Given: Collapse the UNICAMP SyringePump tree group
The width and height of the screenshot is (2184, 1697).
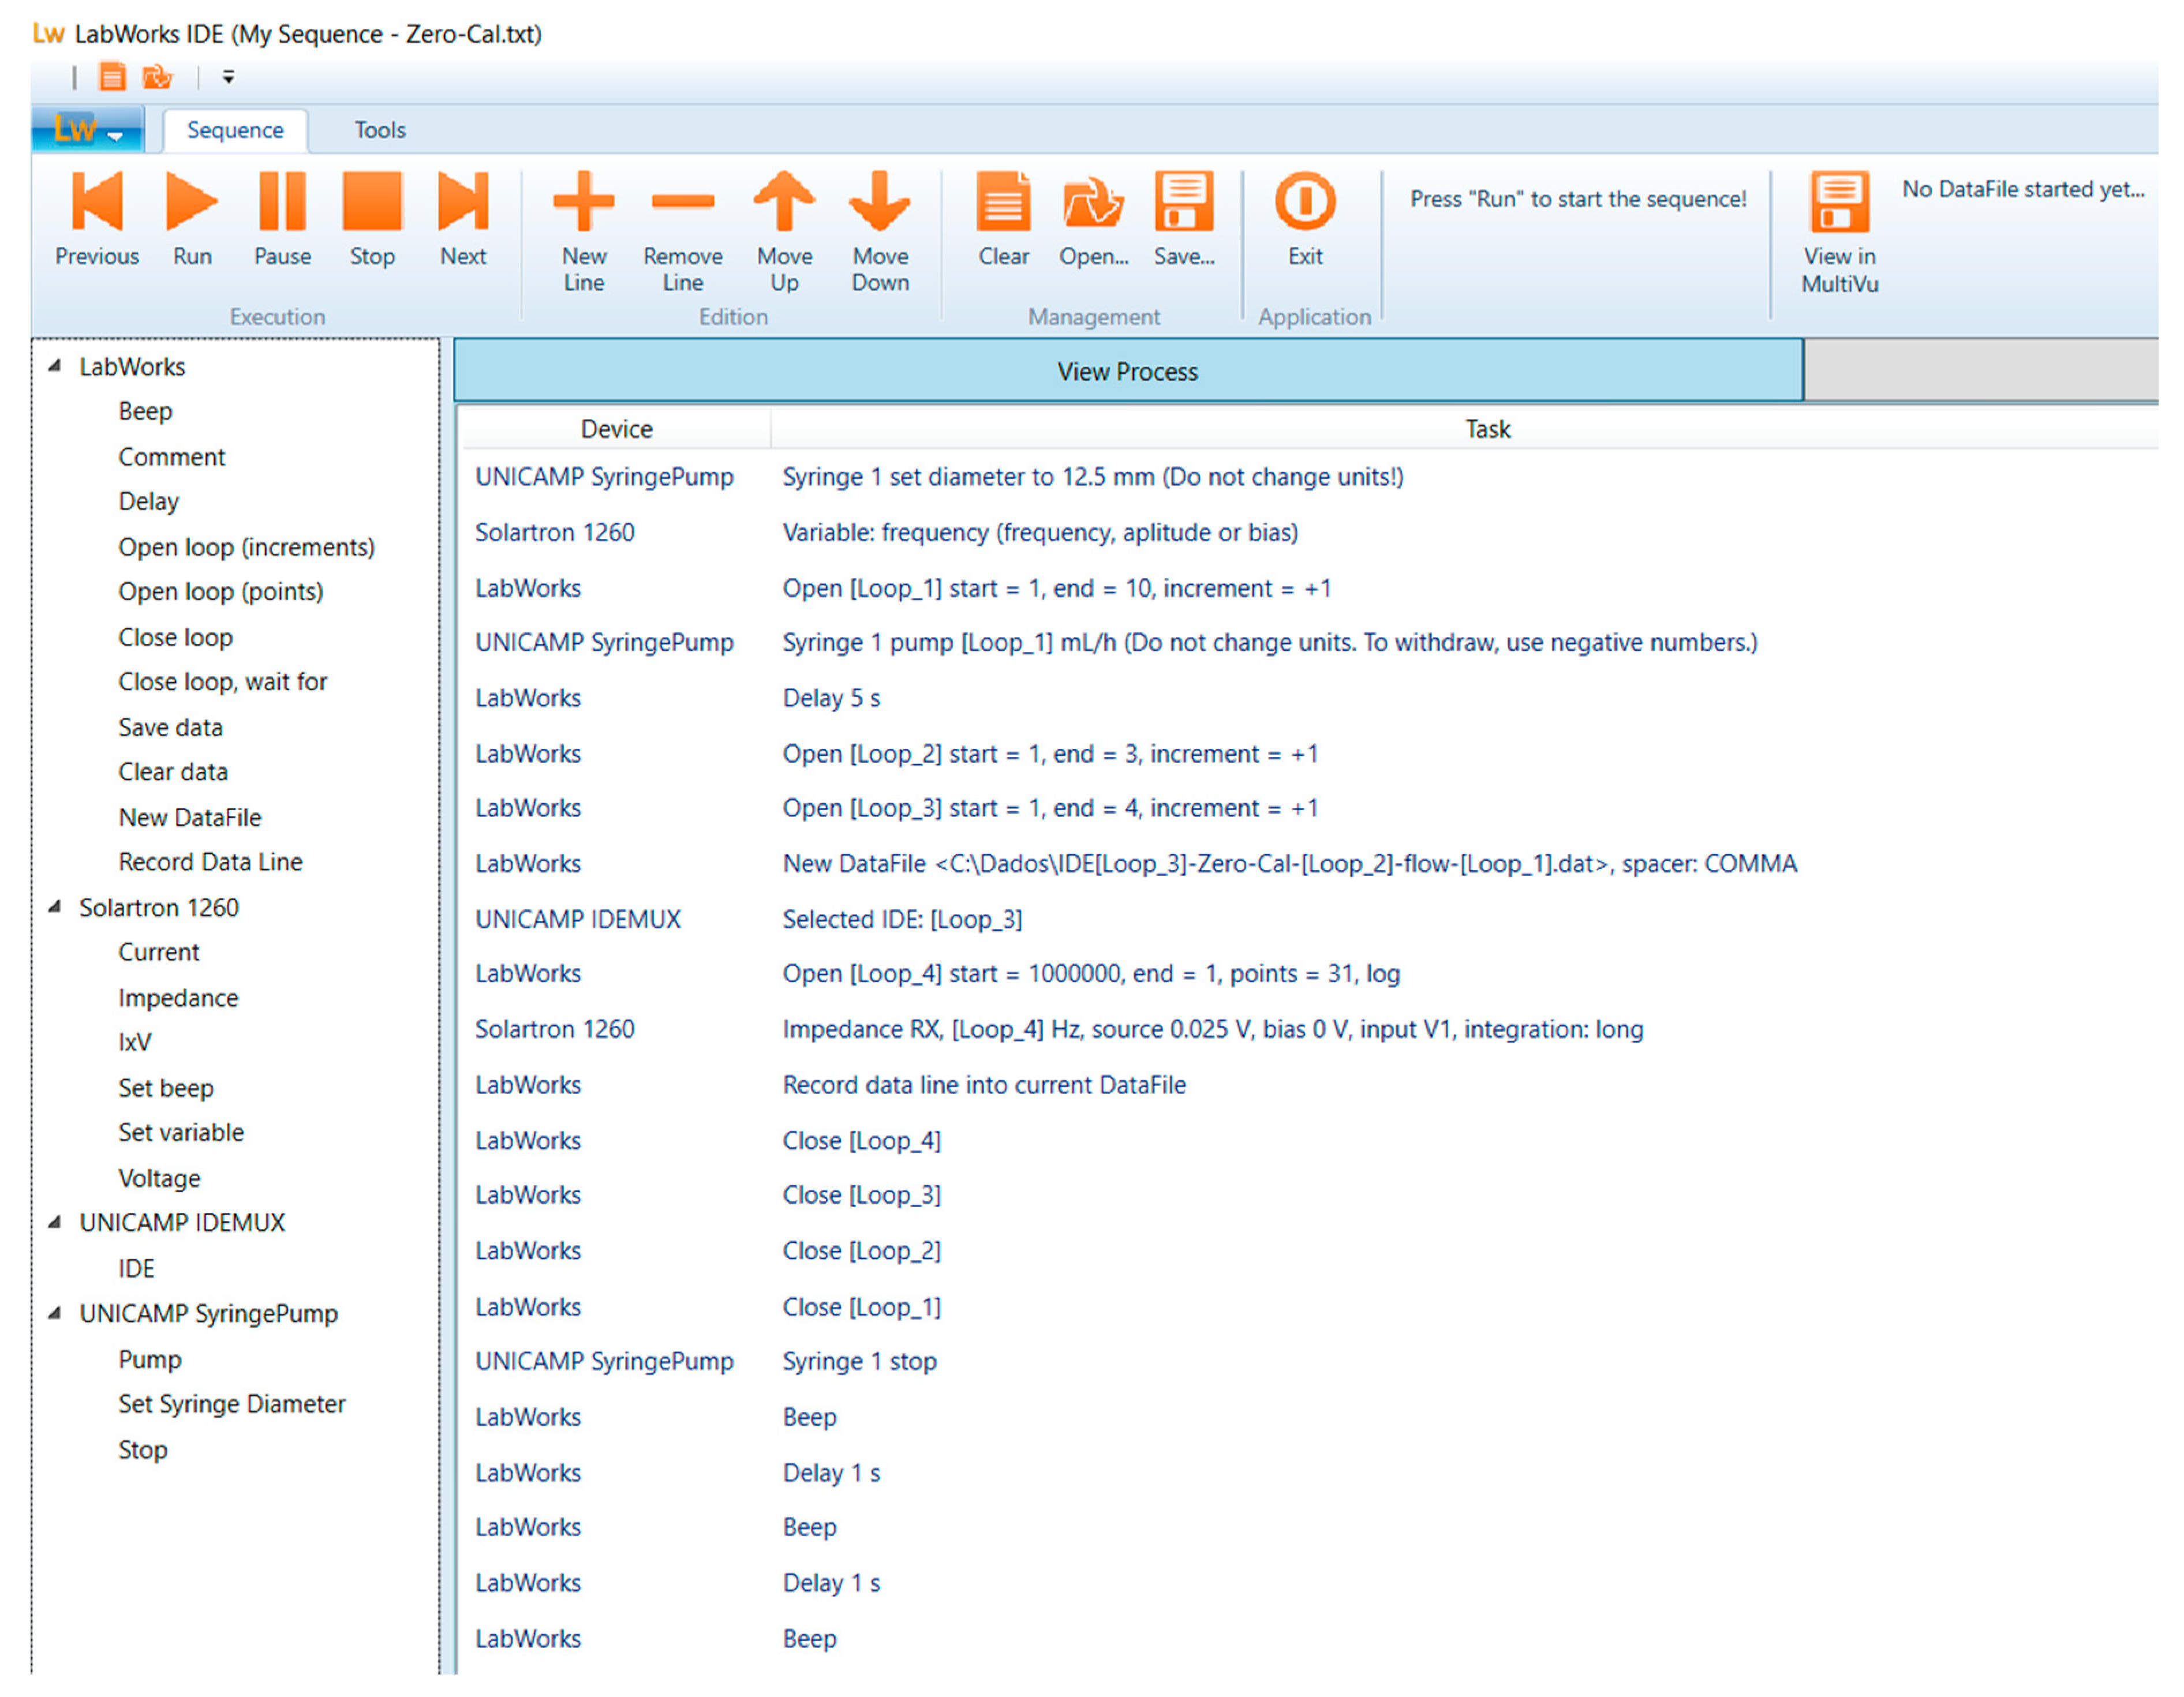Looking at the screenshot, I should (55, 1313).
